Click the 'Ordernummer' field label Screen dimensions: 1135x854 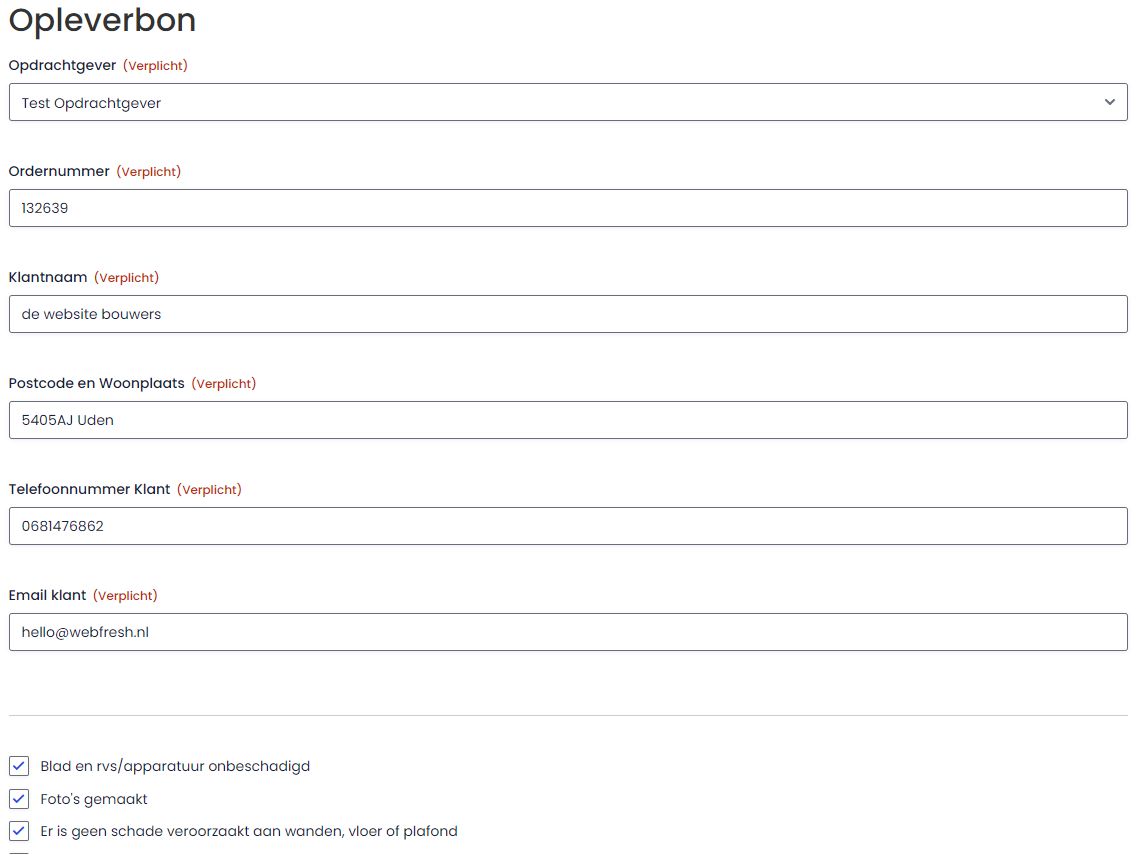59,171
